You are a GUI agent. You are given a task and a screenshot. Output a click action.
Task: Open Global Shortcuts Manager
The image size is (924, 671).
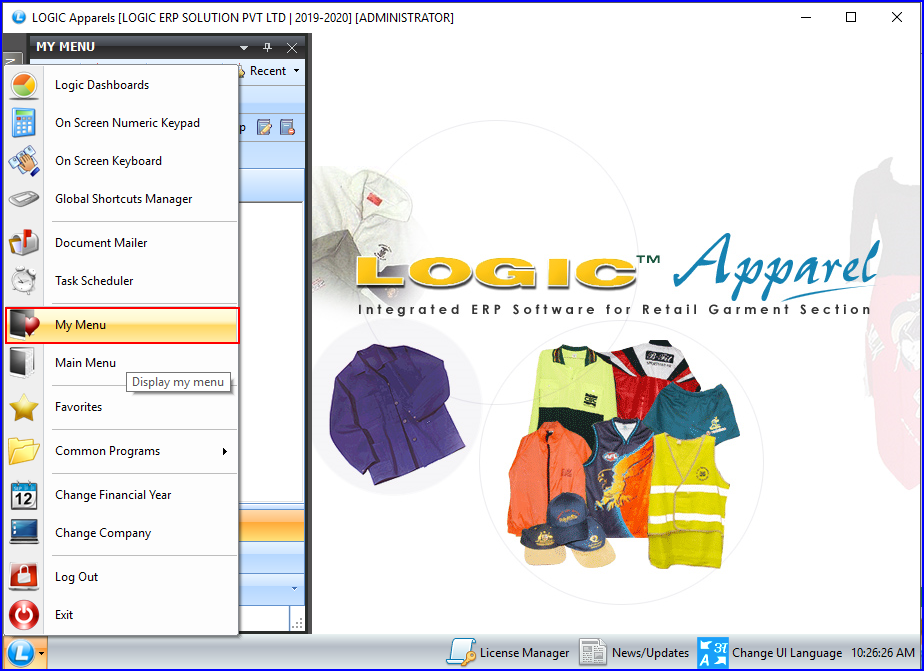pos(121,199)
